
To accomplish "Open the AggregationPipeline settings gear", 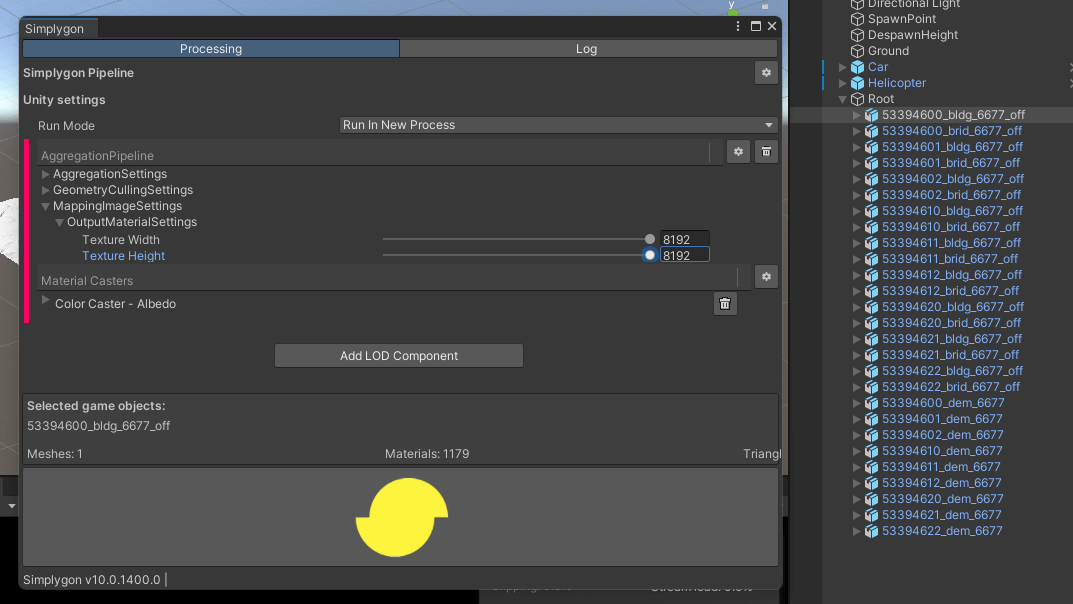I will [738, 152].
